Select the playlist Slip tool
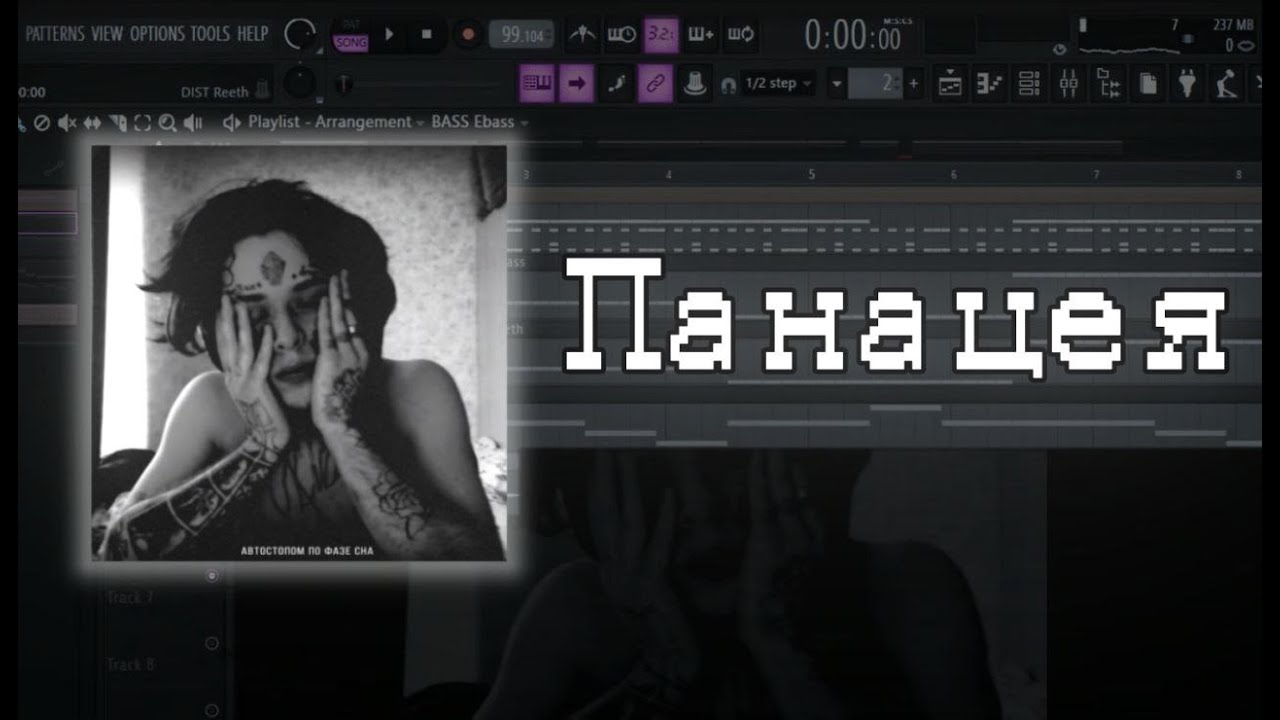 (x=92, y=123)
